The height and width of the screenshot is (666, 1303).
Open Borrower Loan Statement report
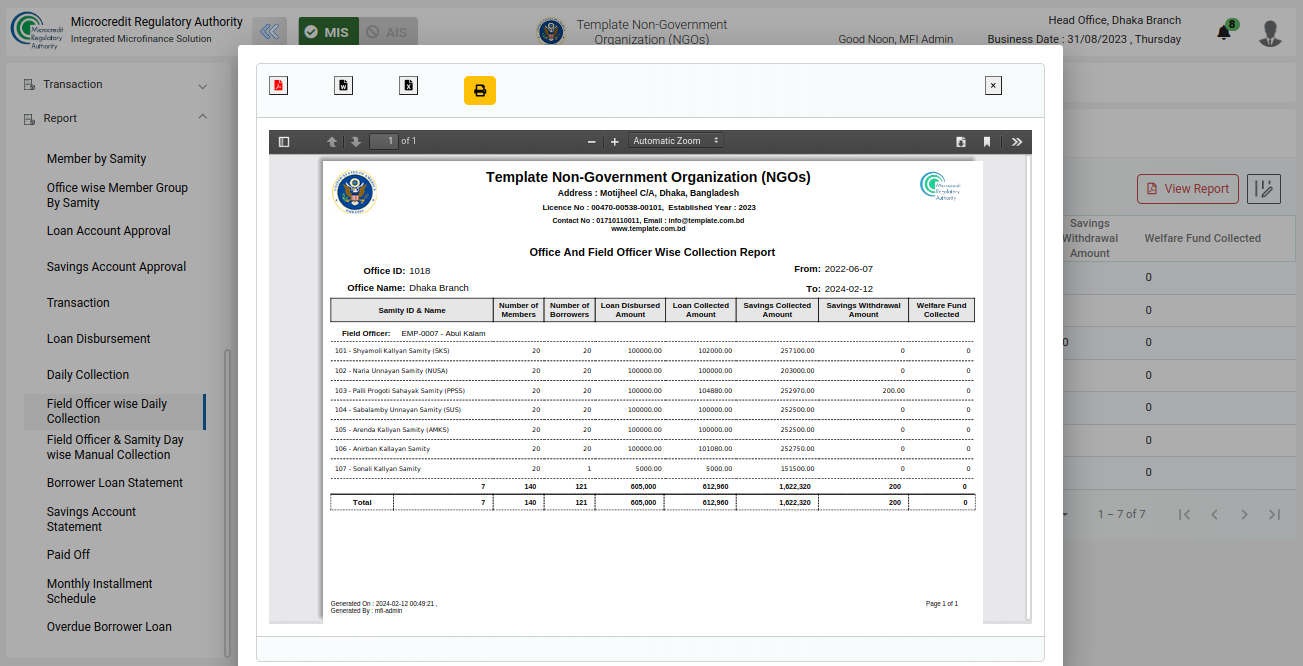[x=115, y=483]
